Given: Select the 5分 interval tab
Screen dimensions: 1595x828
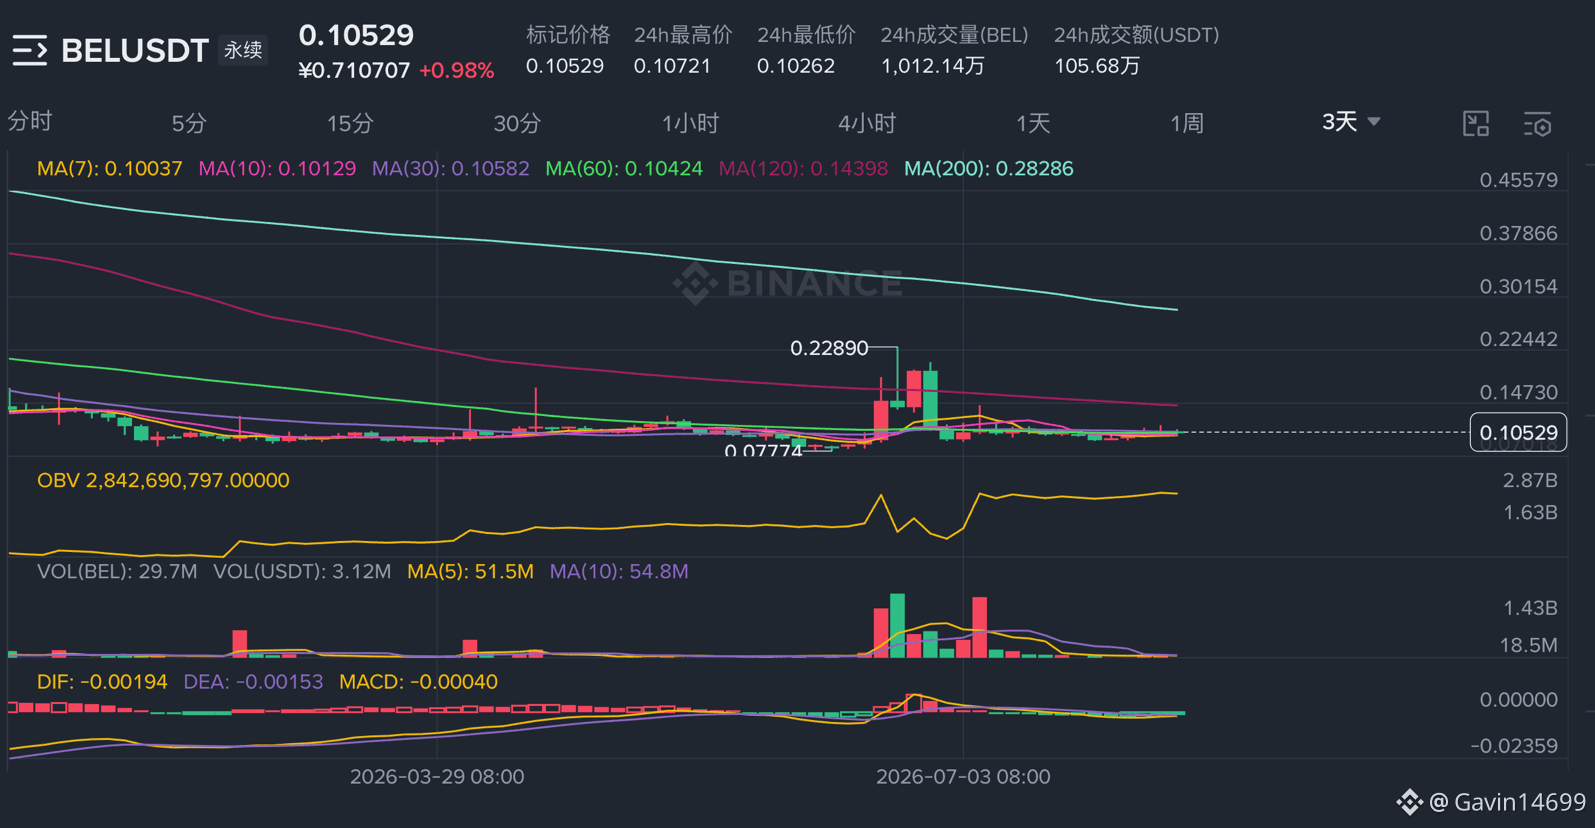Looking at the screenshot, I should tap(189, 123).
